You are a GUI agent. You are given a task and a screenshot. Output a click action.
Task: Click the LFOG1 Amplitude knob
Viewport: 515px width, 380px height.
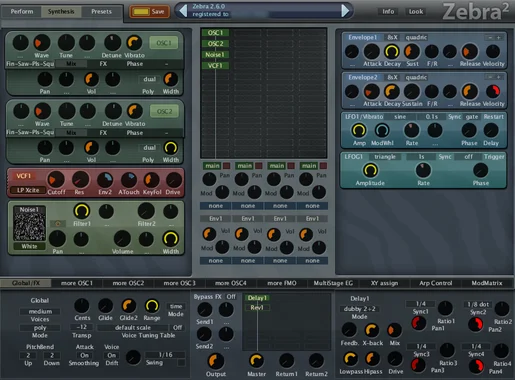[x=370, y=170]
